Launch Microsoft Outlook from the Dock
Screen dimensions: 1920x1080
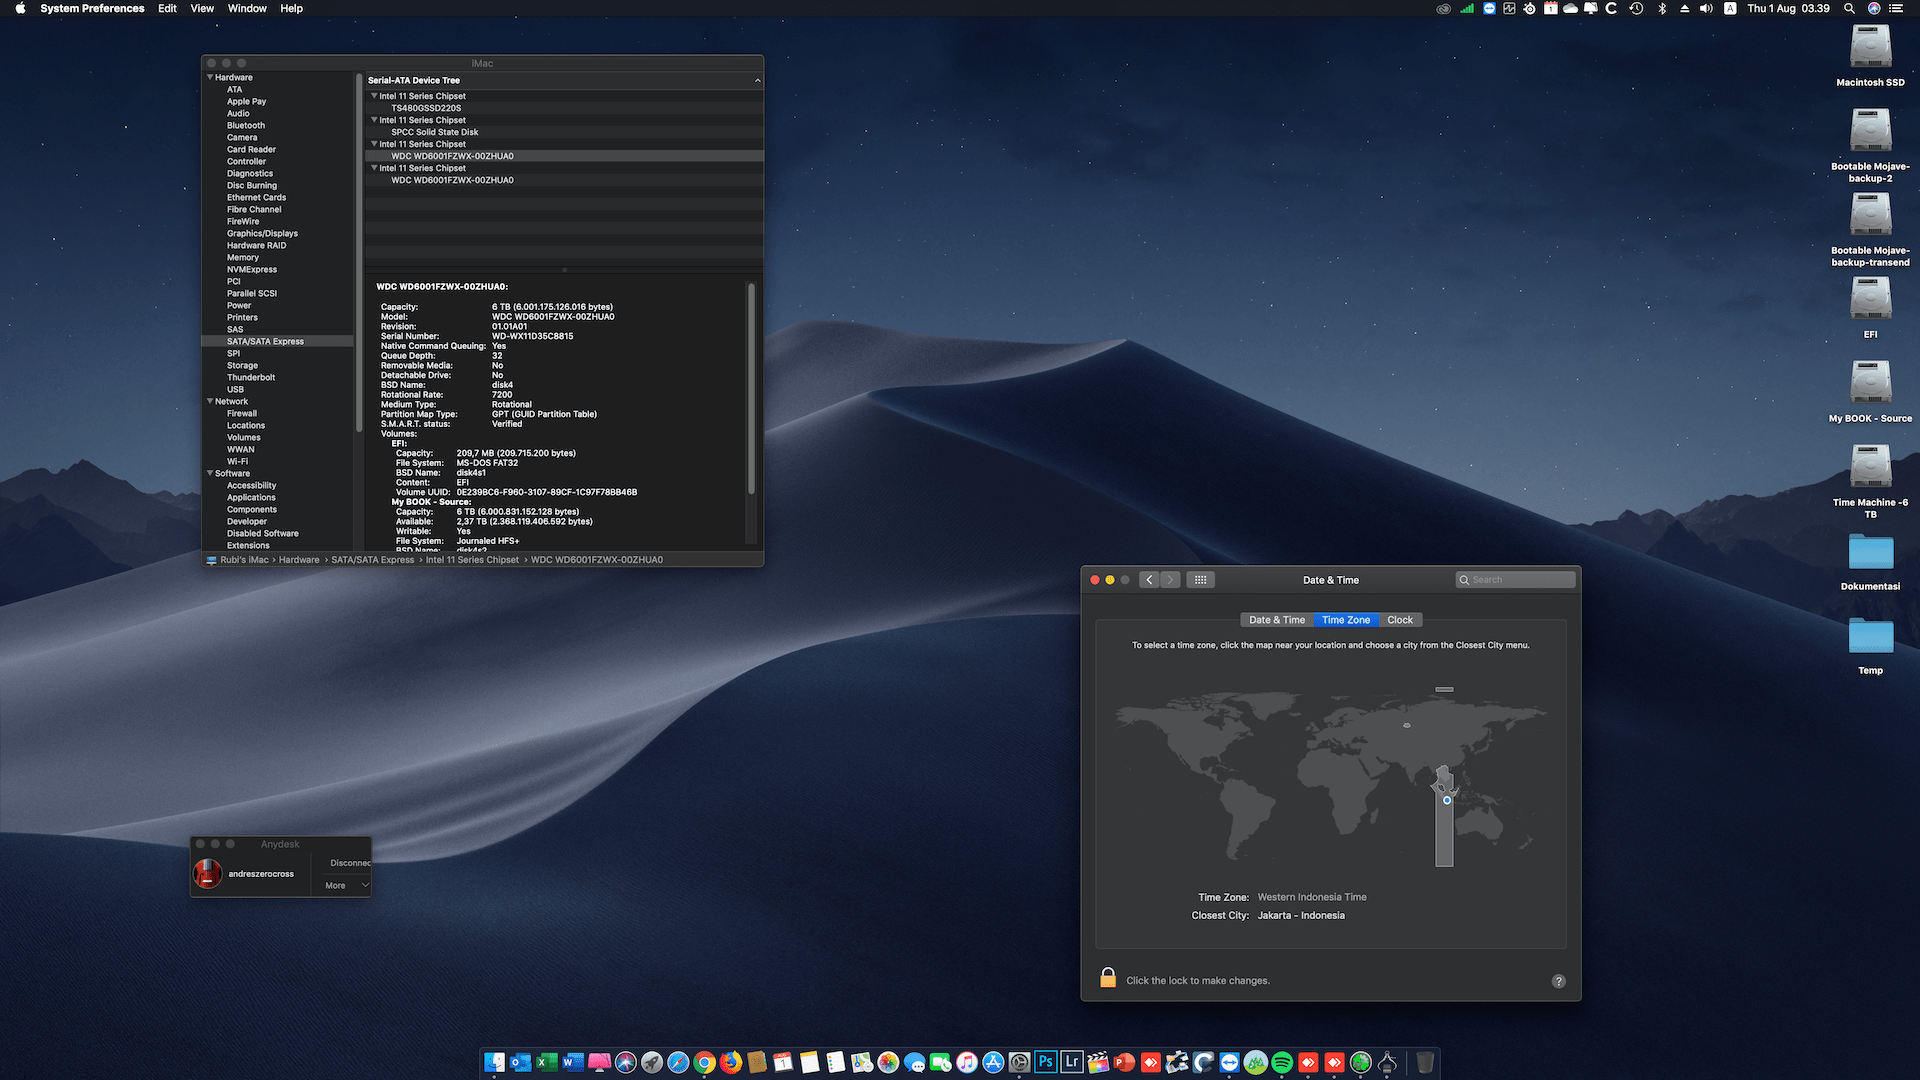pos(521,1062)
